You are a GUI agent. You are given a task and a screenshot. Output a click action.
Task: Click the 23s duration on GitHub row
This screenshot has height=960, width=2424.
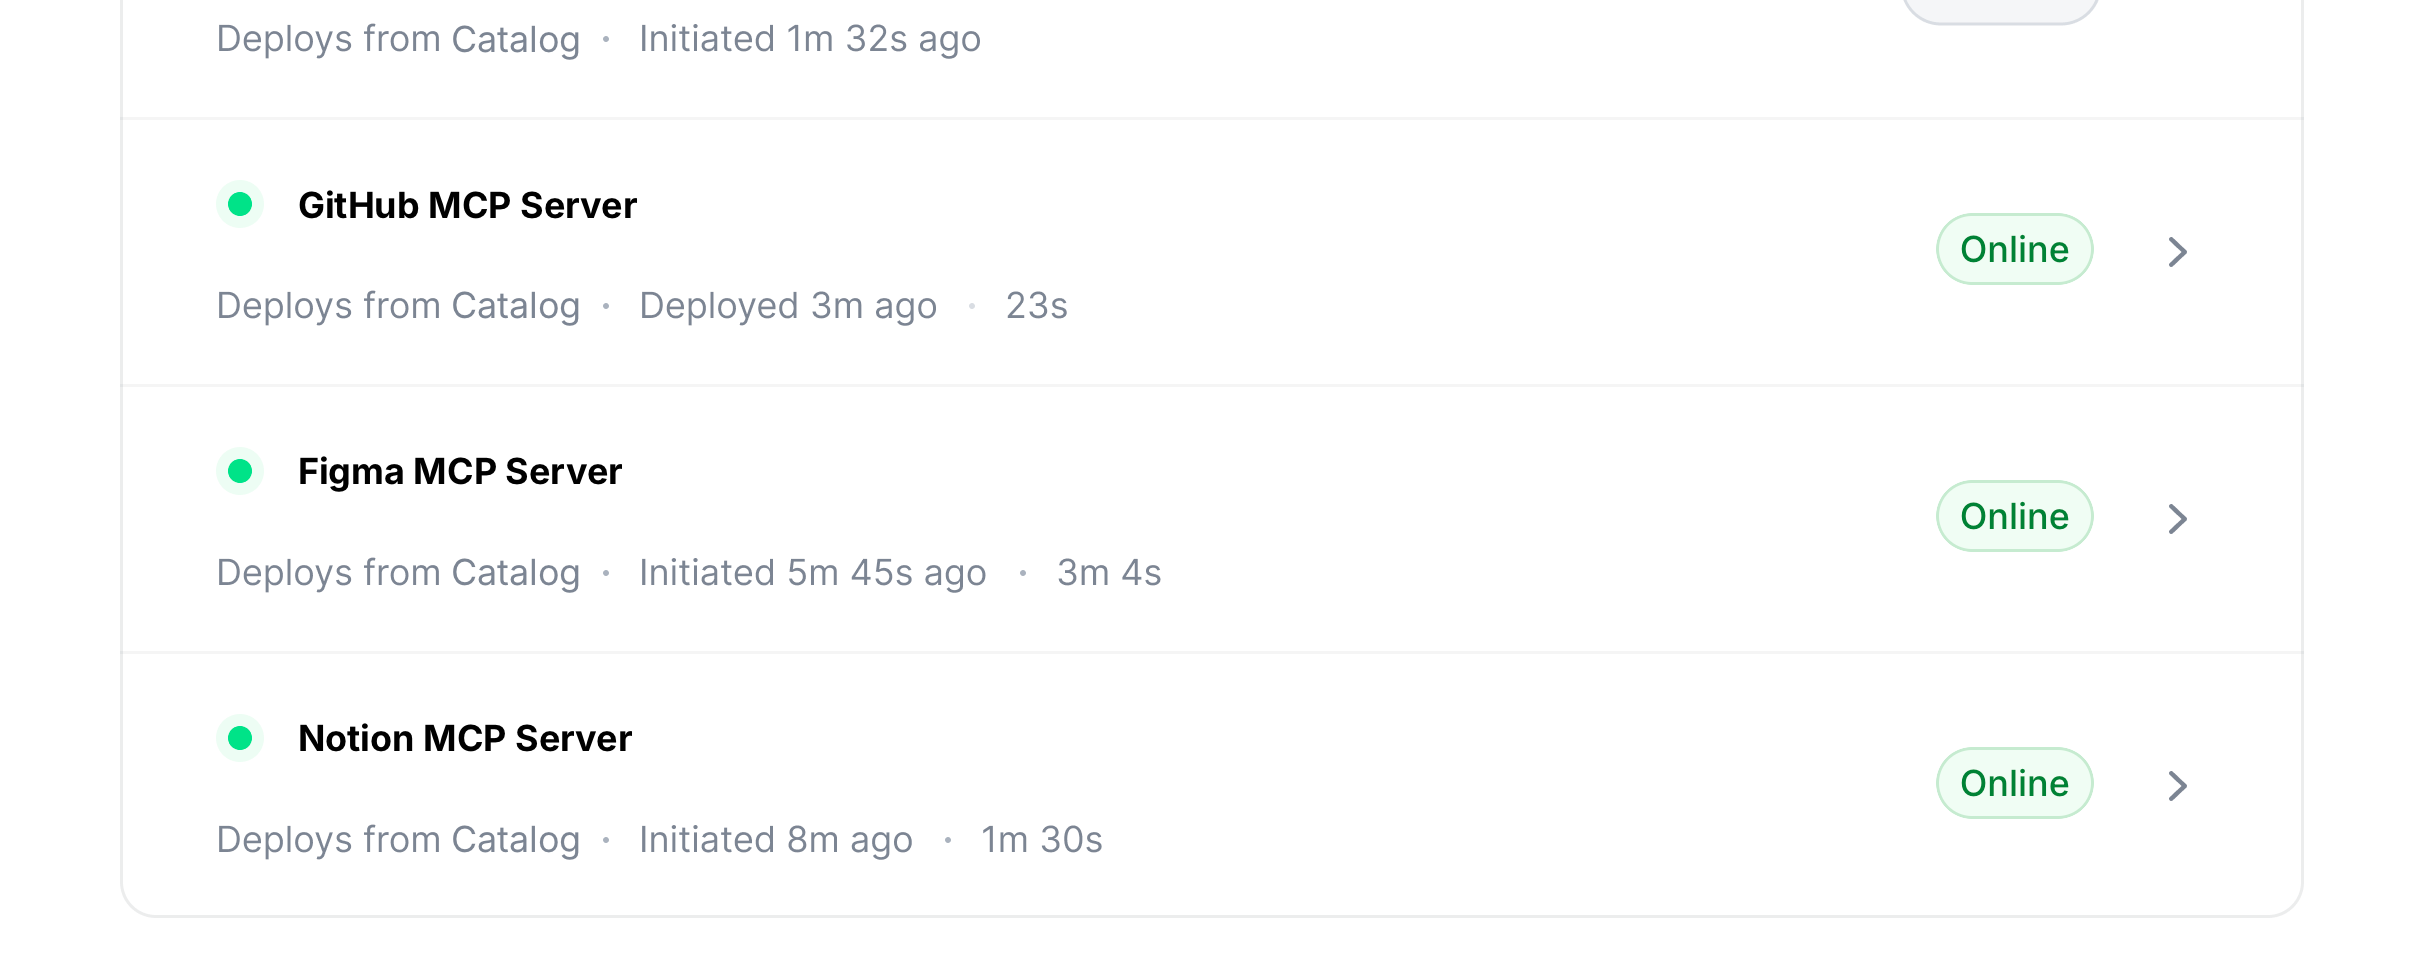pos(1037,306)
